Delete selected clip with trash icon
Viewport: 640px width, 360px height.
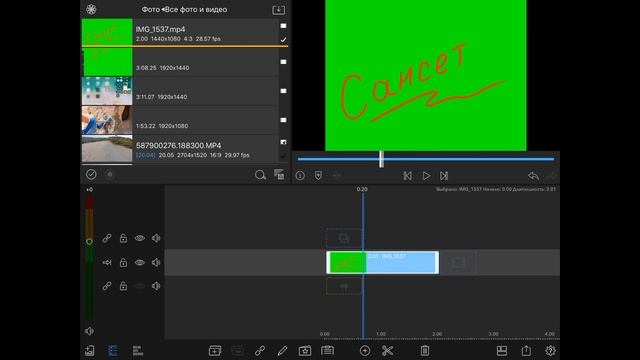tap(425, 351)
